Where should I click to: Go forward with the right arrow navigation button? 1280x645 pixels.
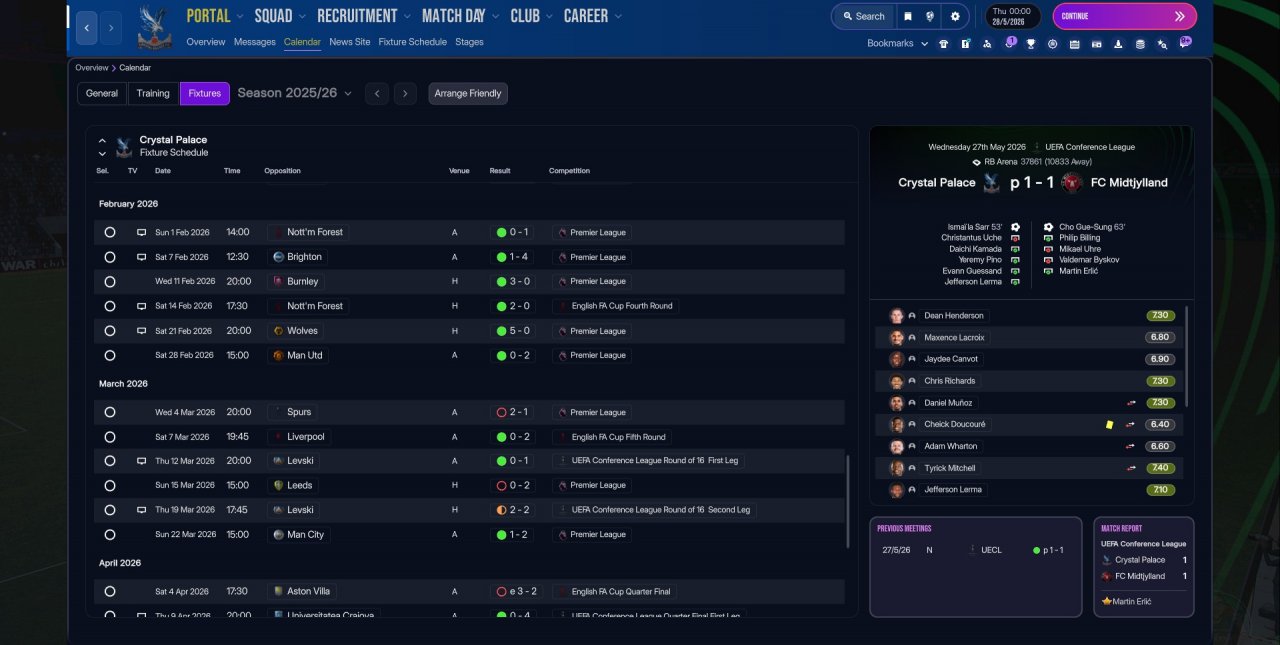(x=112, y=28)
